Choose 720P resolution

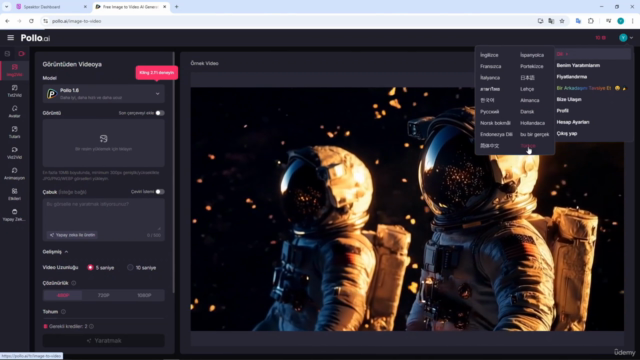pyautogui.click(x=103, y=295)
